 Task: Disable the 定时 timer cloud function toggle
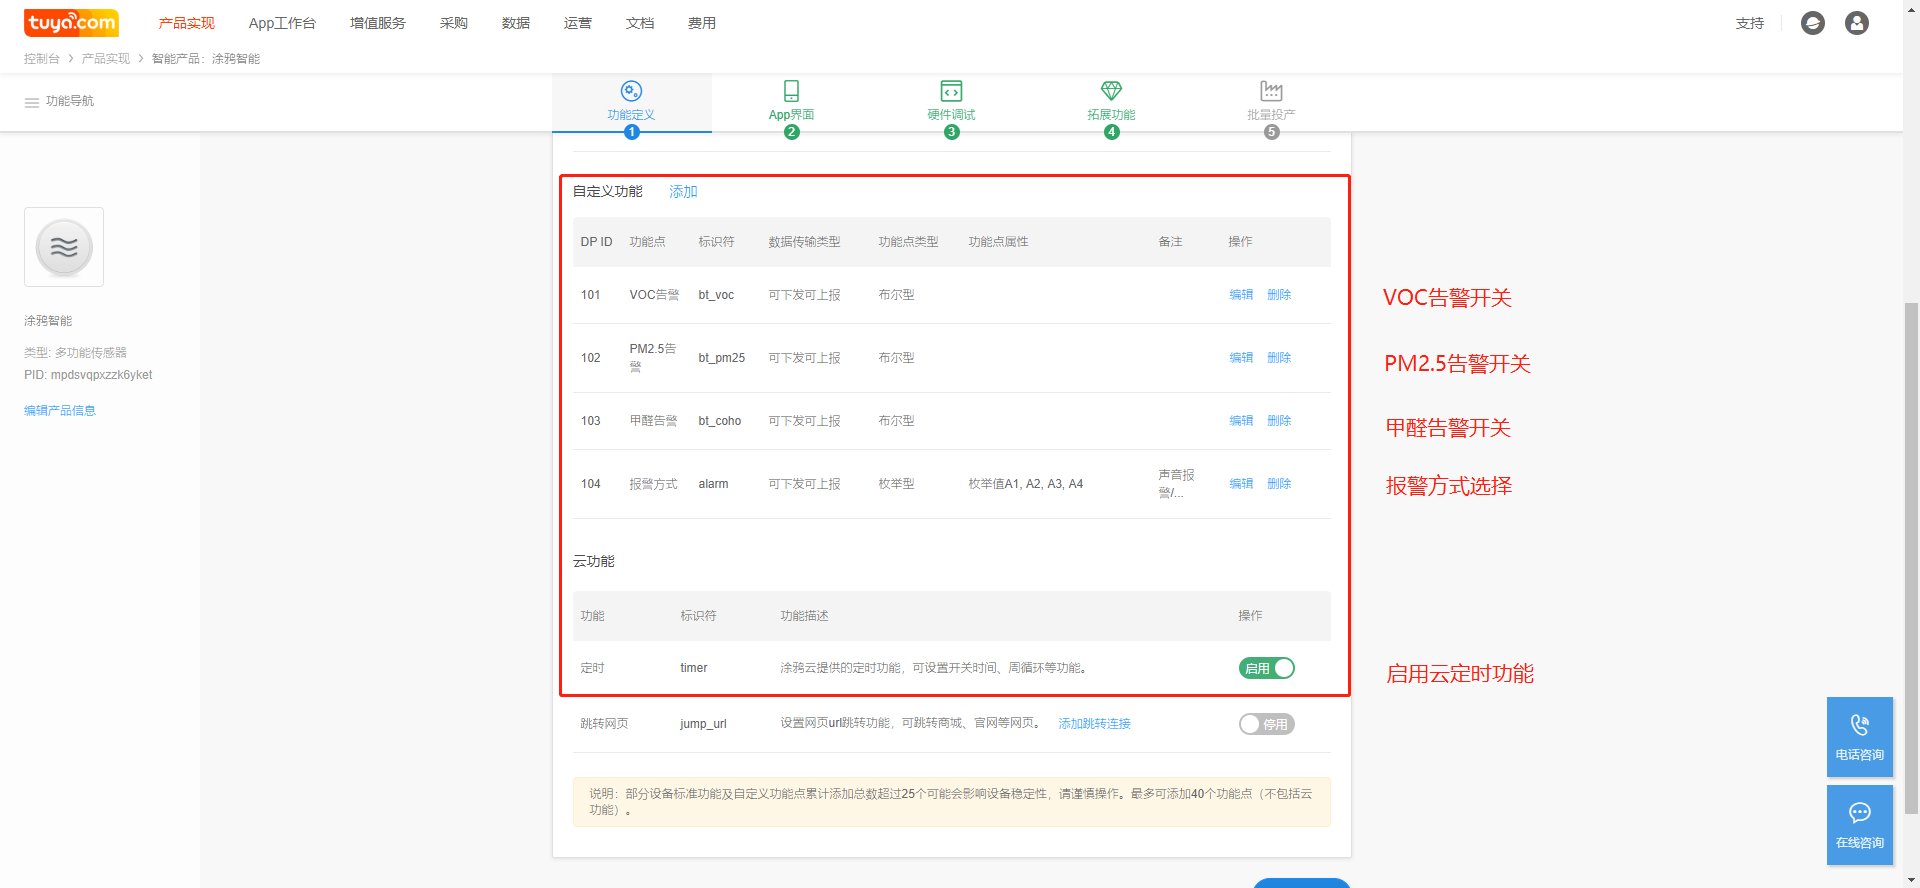1267,668
